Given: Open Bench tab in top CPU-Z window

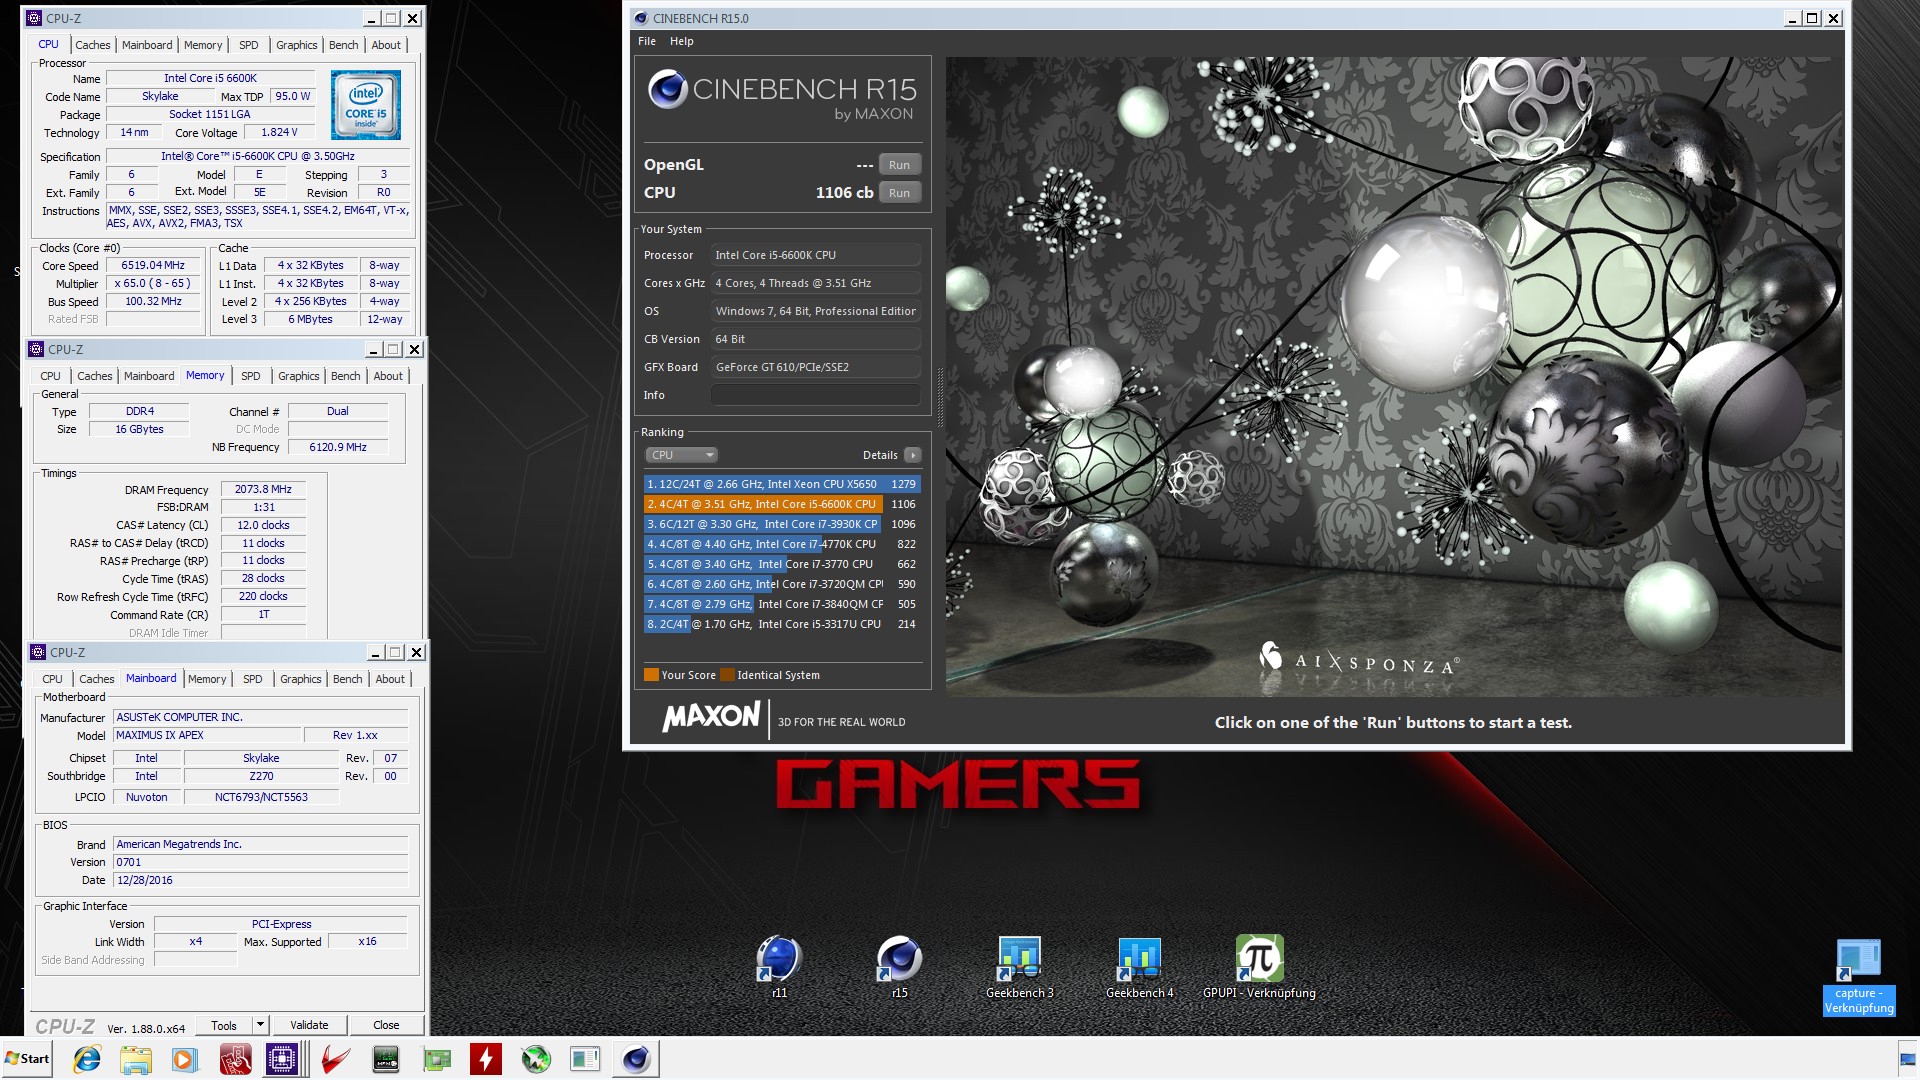Looking at the screenshot, I should click(343, 45).
